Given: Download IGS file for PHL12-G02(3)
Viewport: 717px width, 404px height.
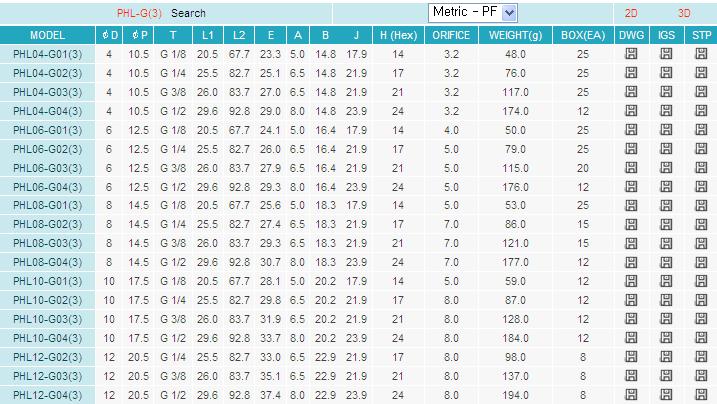Looking at the screenshot, I should coord(666,357).
